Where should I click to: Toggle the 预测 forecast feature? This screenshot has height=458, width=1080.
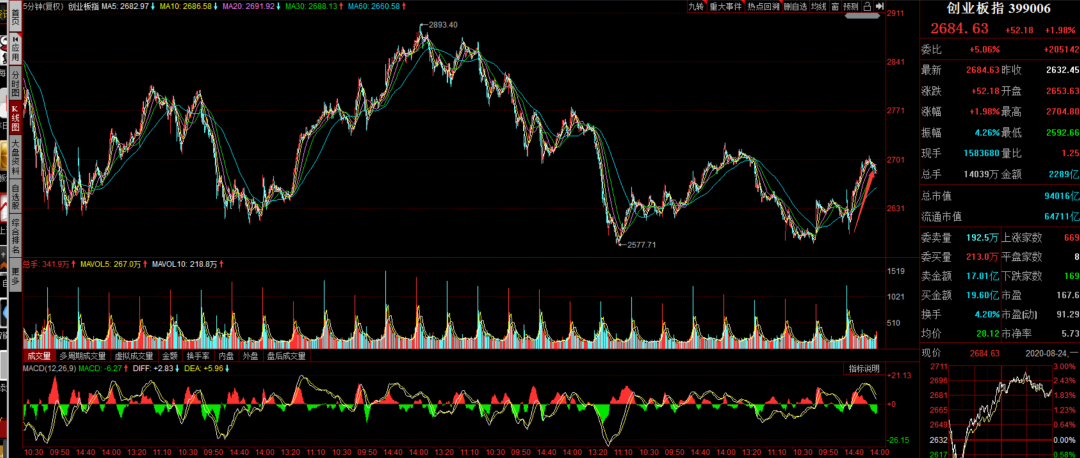(850, 6)
